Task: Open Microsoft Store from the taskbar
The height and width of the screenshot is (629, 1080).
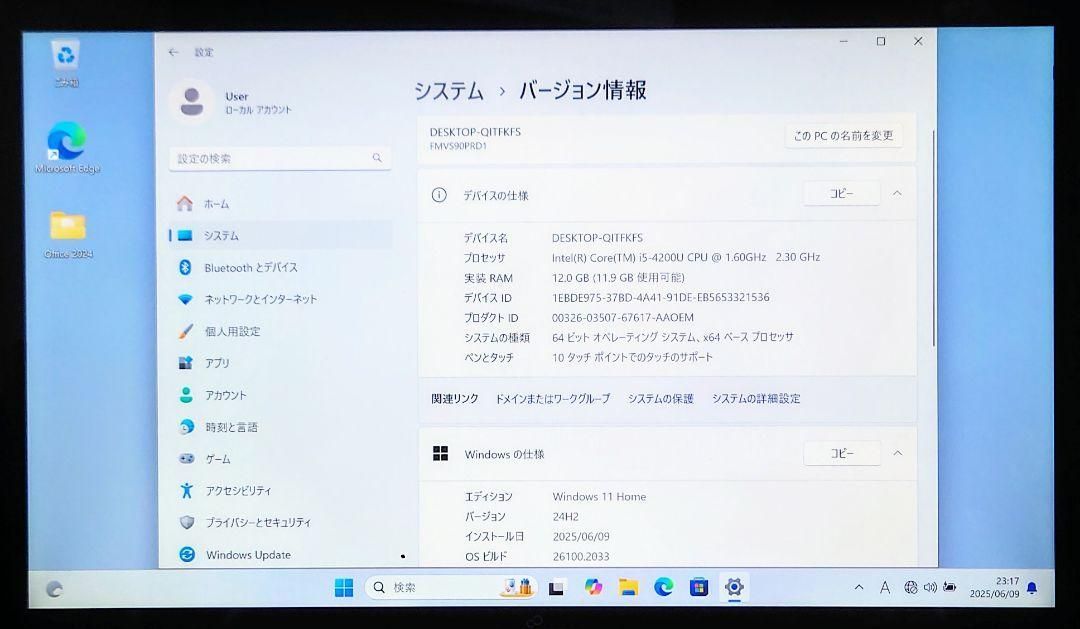Action: point(698,587)
